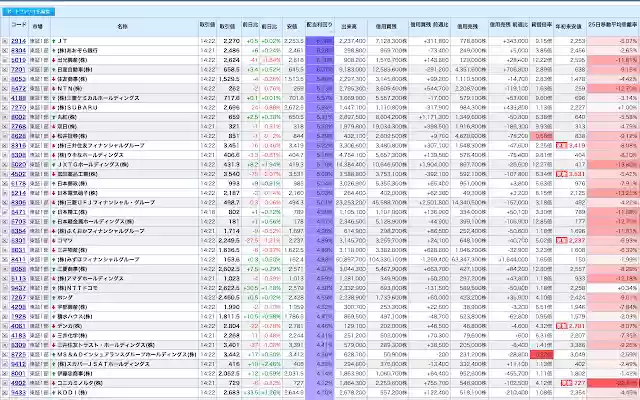Open stock code link 4902
Screen dimensions: 640x400
[x=18, y=383]
